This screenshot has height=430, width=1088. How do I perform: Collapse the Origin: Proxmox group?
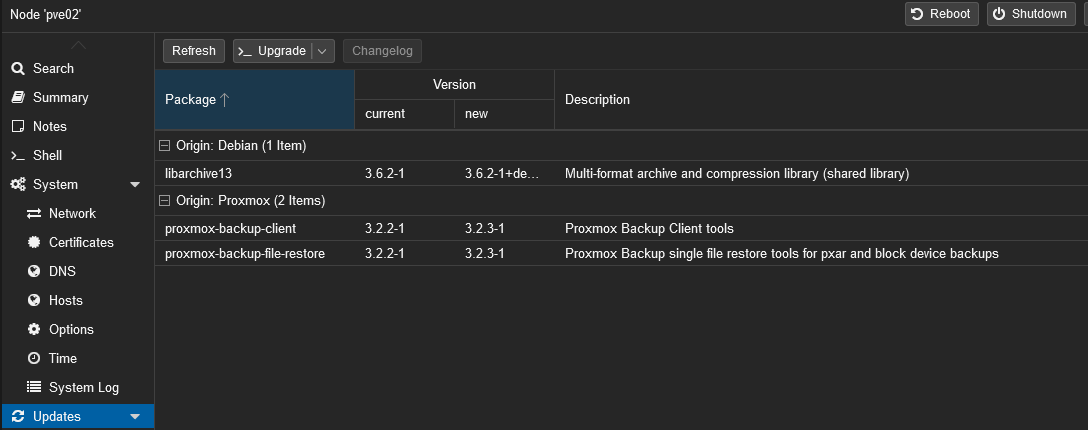pos(165,201)
